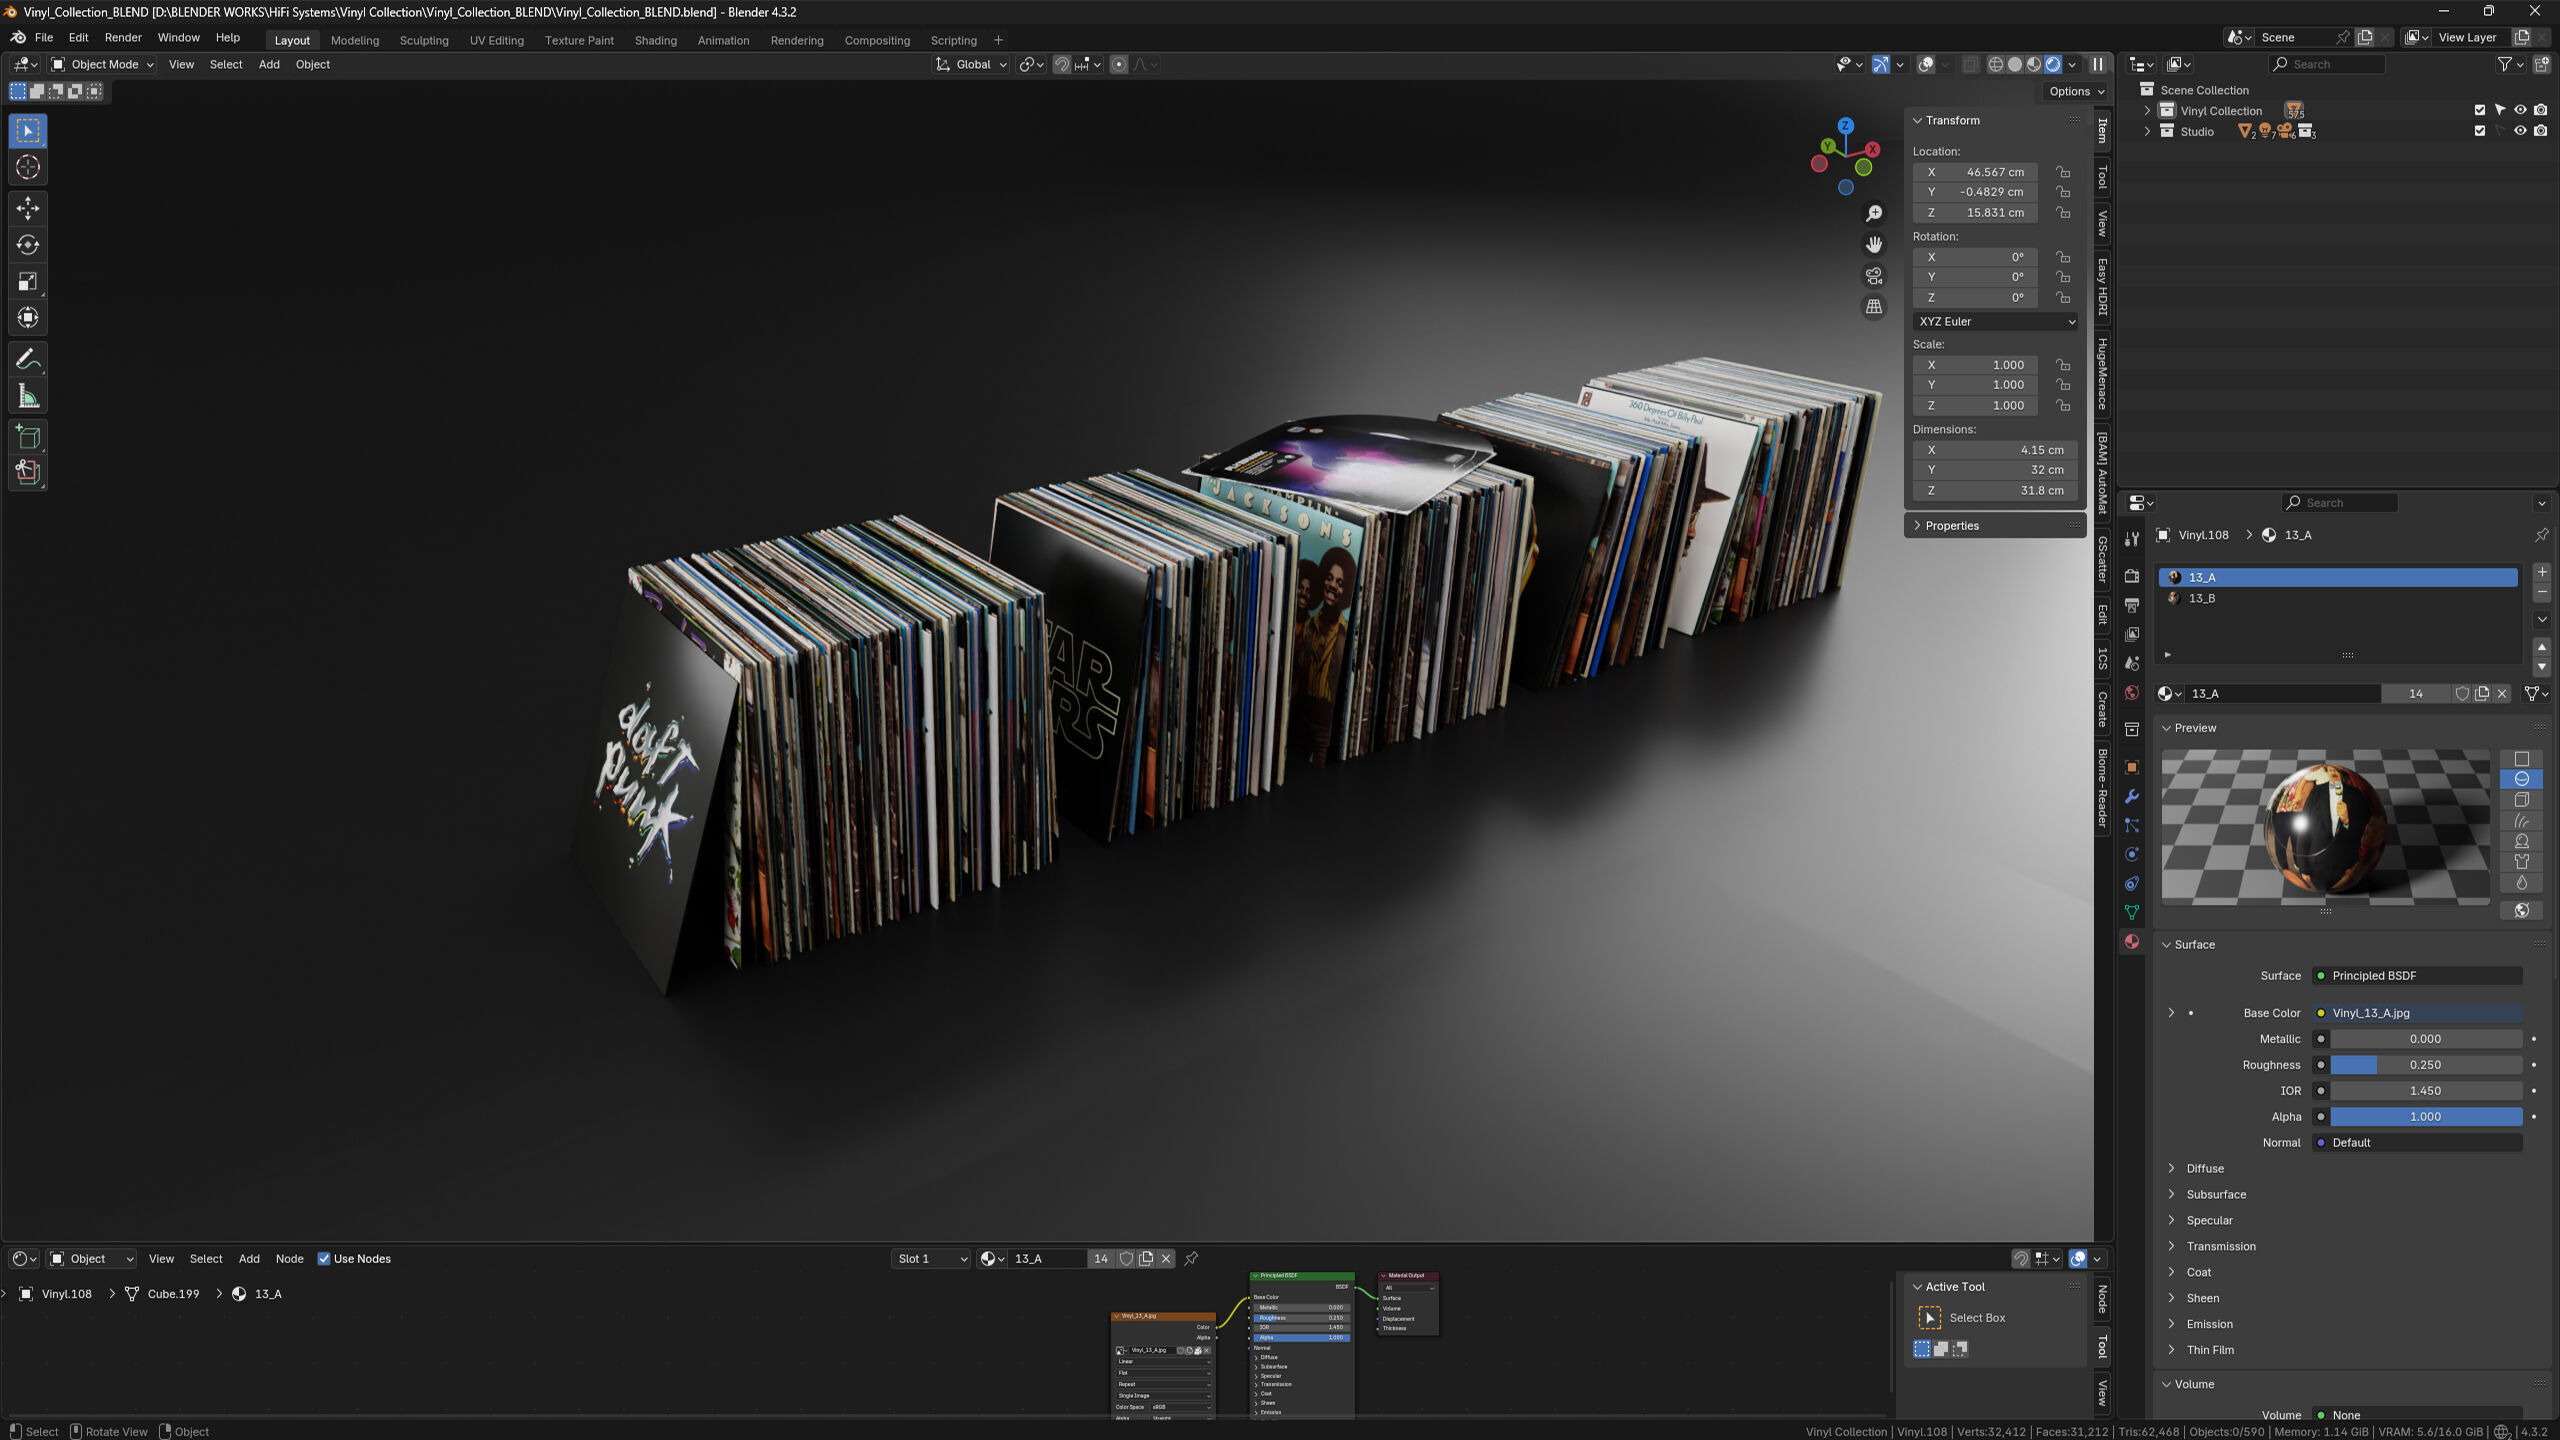Disable Studio collection in renders
2560x1440 pixels.
click(x=2541, y=131)
